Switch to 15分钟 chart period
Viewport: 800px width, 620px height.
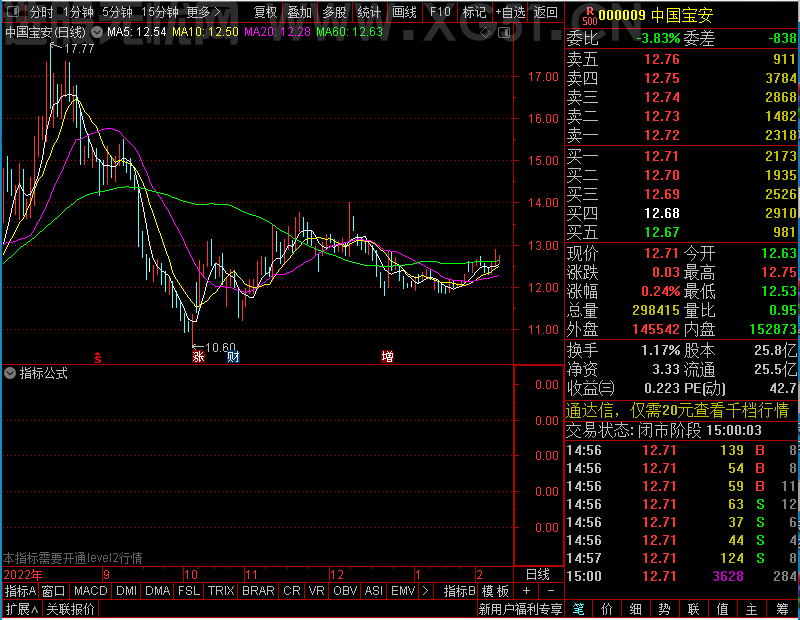(x=160, y=12)
